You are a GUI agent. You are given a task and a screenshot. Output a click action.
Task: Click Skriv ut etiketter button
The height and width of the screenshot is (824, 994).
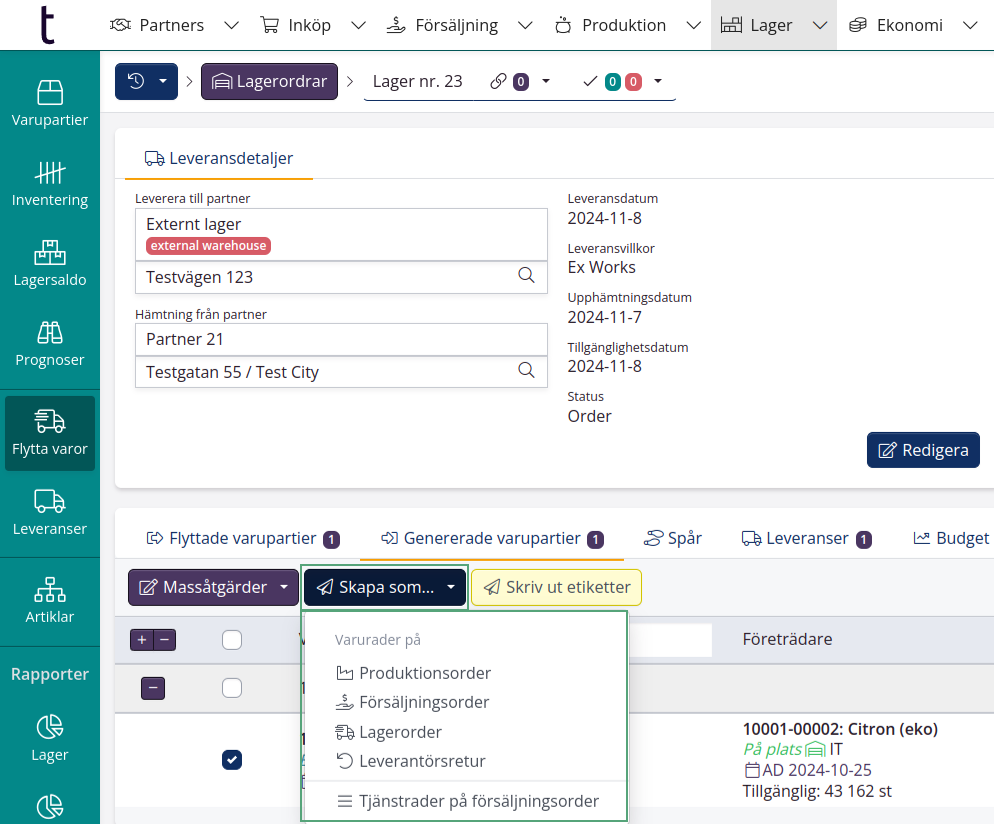click(556, 587)
